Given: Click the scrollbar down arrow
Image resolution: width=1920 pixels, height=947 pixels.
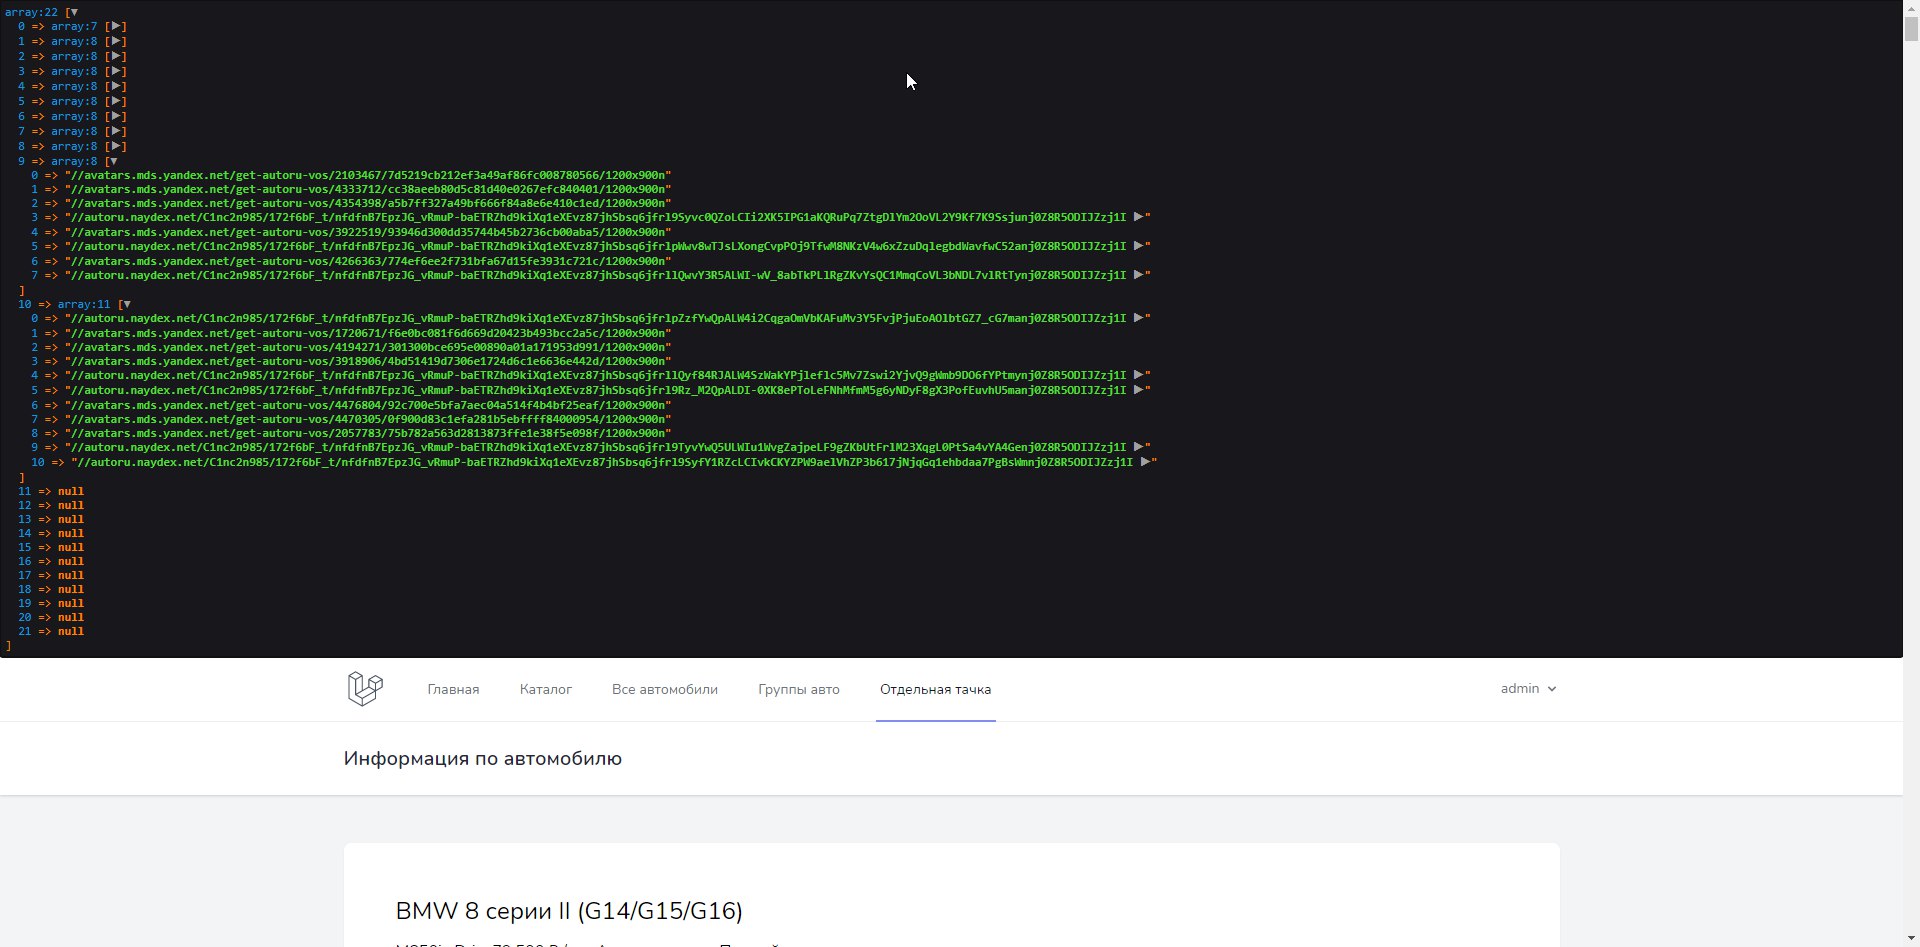Looking at the screenshot, I should (1911, 939).
